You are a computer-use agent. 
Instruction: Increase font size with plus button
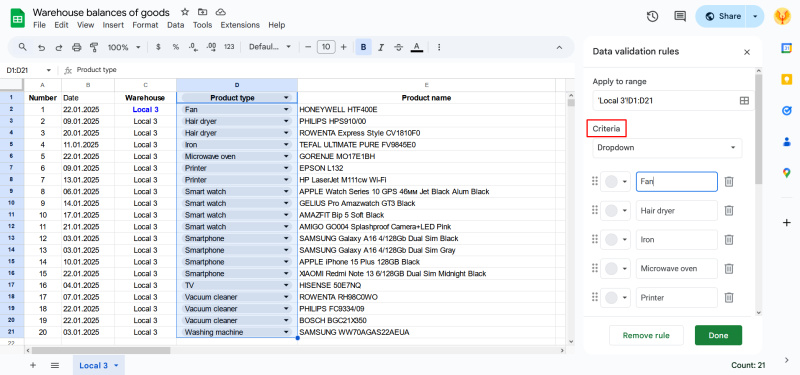coord(343,47)
